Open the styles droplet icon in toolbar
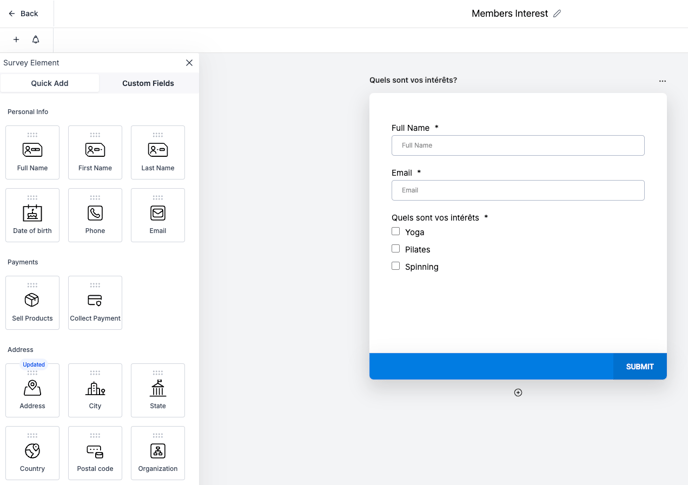This screenshot has width=688, height=485. click(36, 40)
